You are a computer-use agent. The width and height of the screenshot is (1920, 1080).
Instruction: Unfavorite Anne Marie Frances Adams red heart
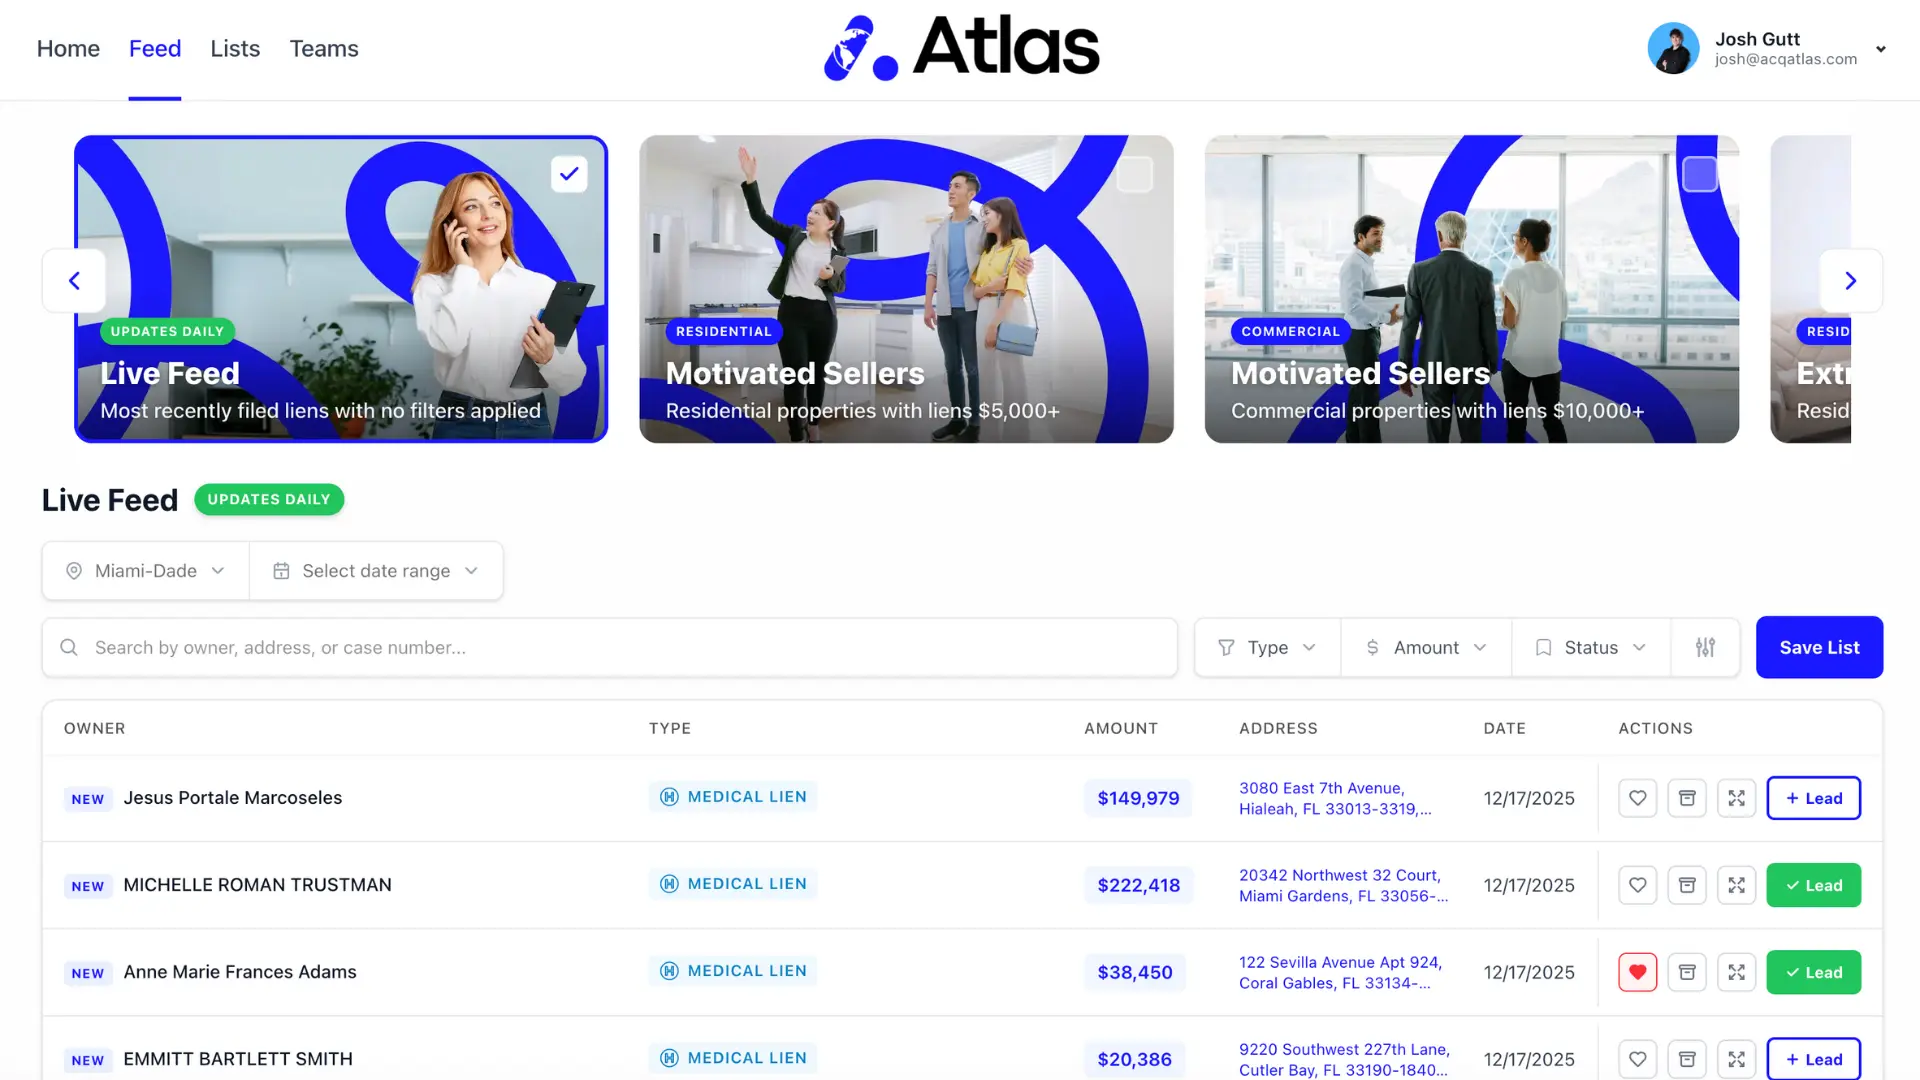[x=1637, y=972]
